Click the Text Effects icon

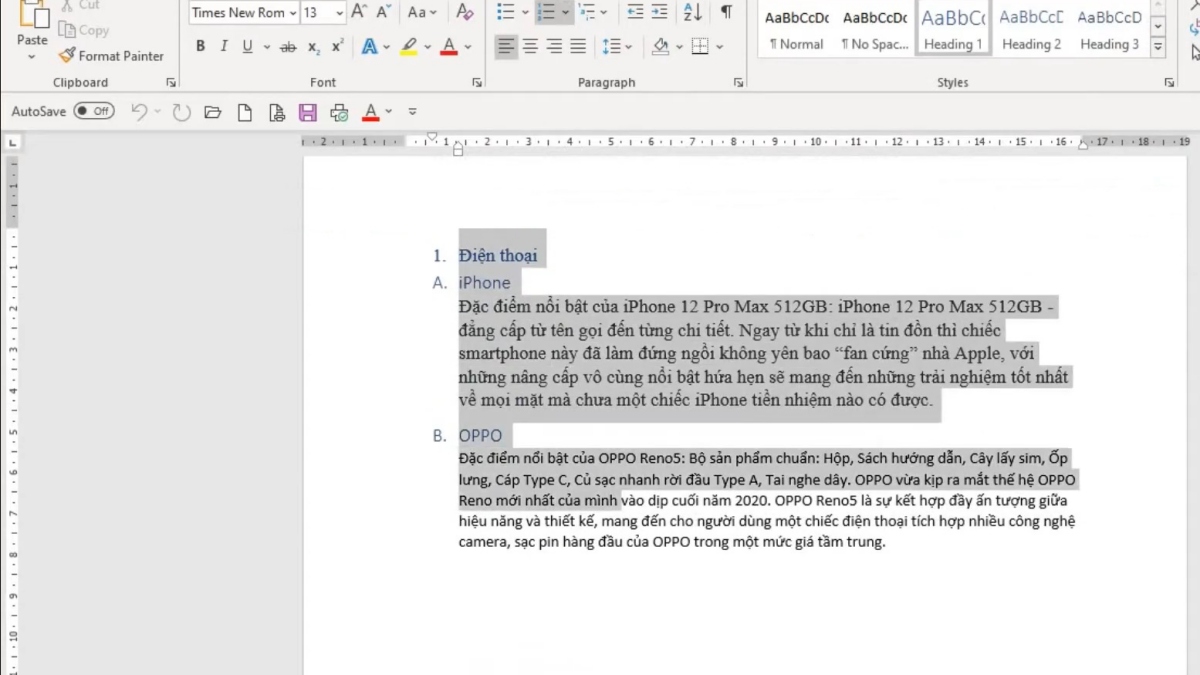(x=370, y=46)
